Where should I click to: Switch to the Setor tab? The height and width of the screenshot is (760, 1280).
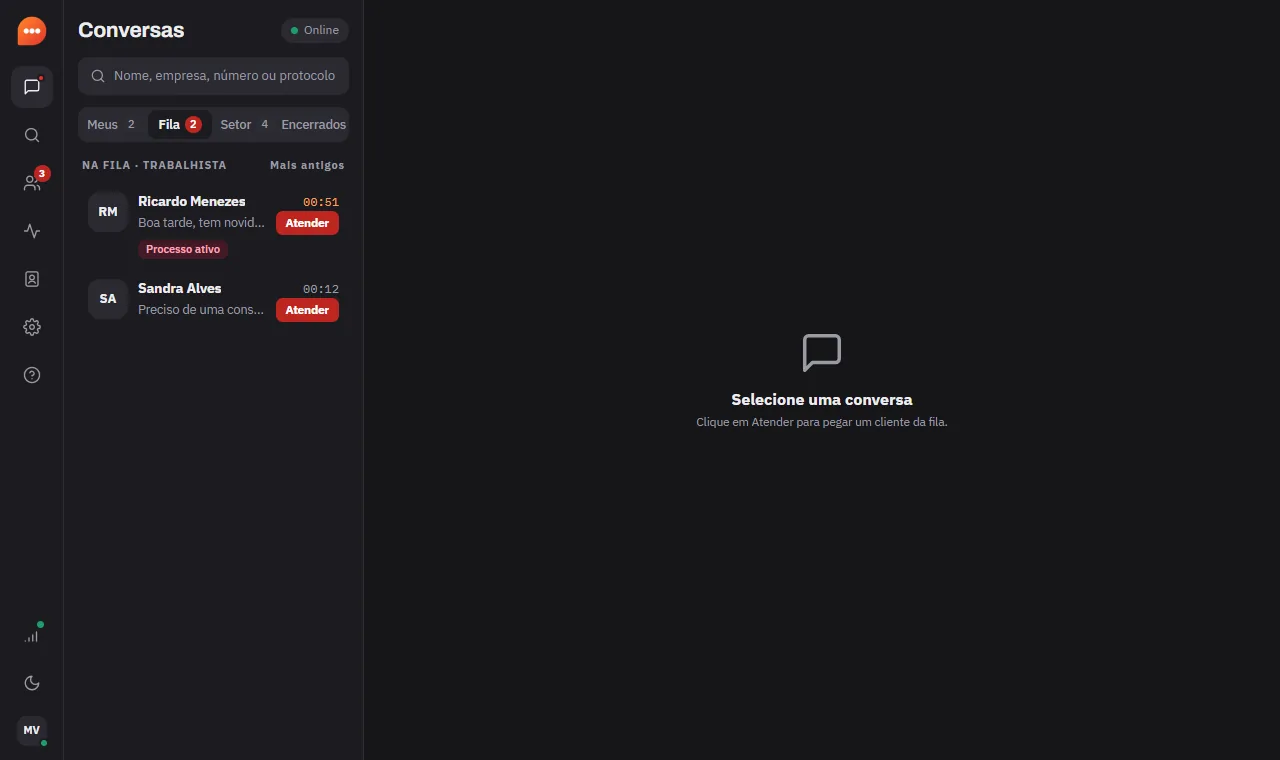245,125
